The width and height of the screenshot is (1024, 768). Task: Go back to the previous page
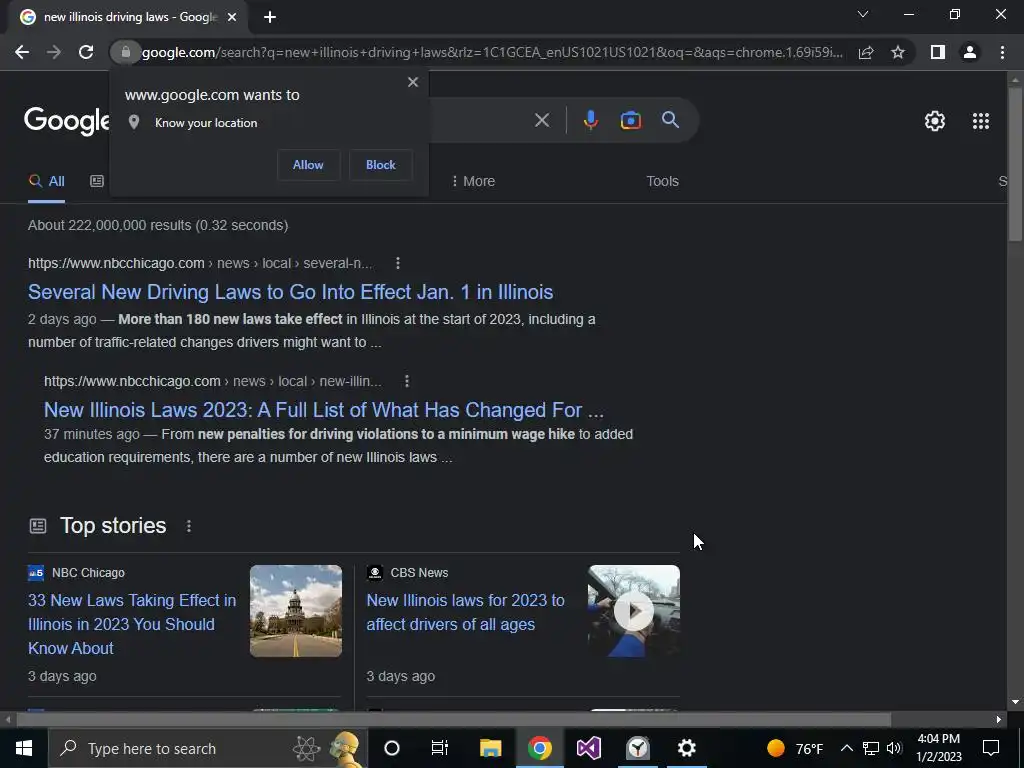pyautogui.click(x=22, y=52)
